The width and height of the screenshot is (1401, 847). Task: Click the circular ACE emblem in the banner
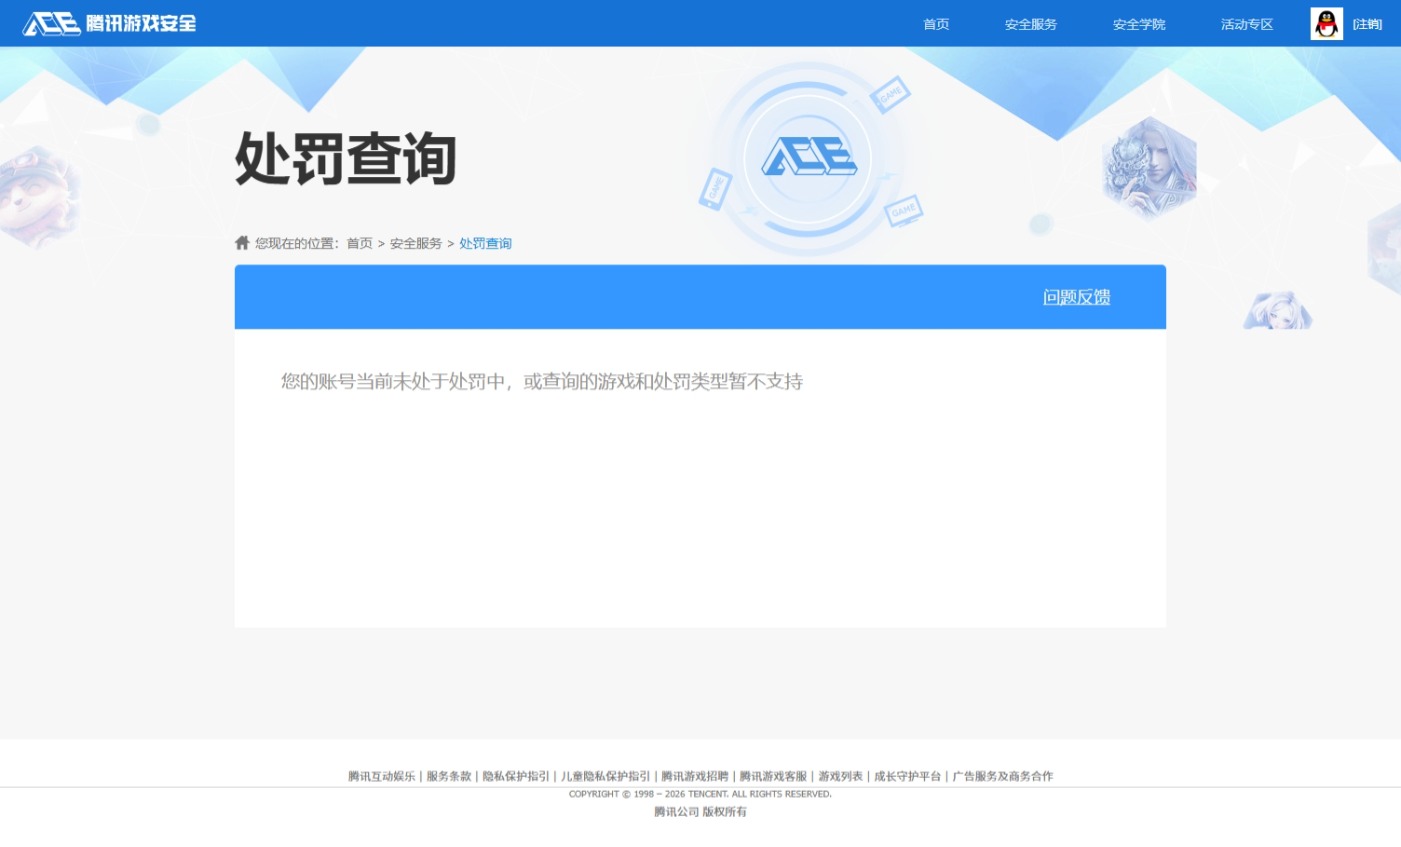click(808, 157)
